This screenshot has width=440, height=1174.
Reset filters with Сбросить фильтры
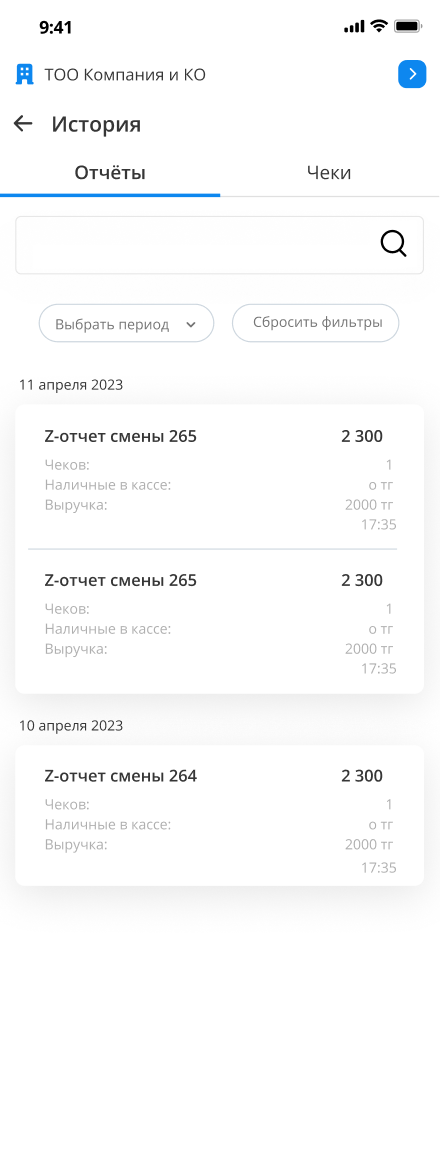click(316, 323)
